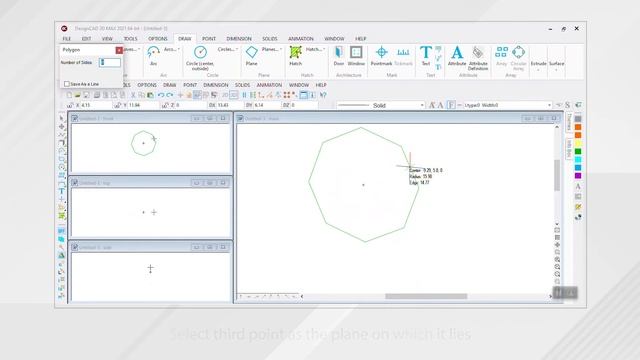
Task: Activate the Hatch tool
Action: 296,56
